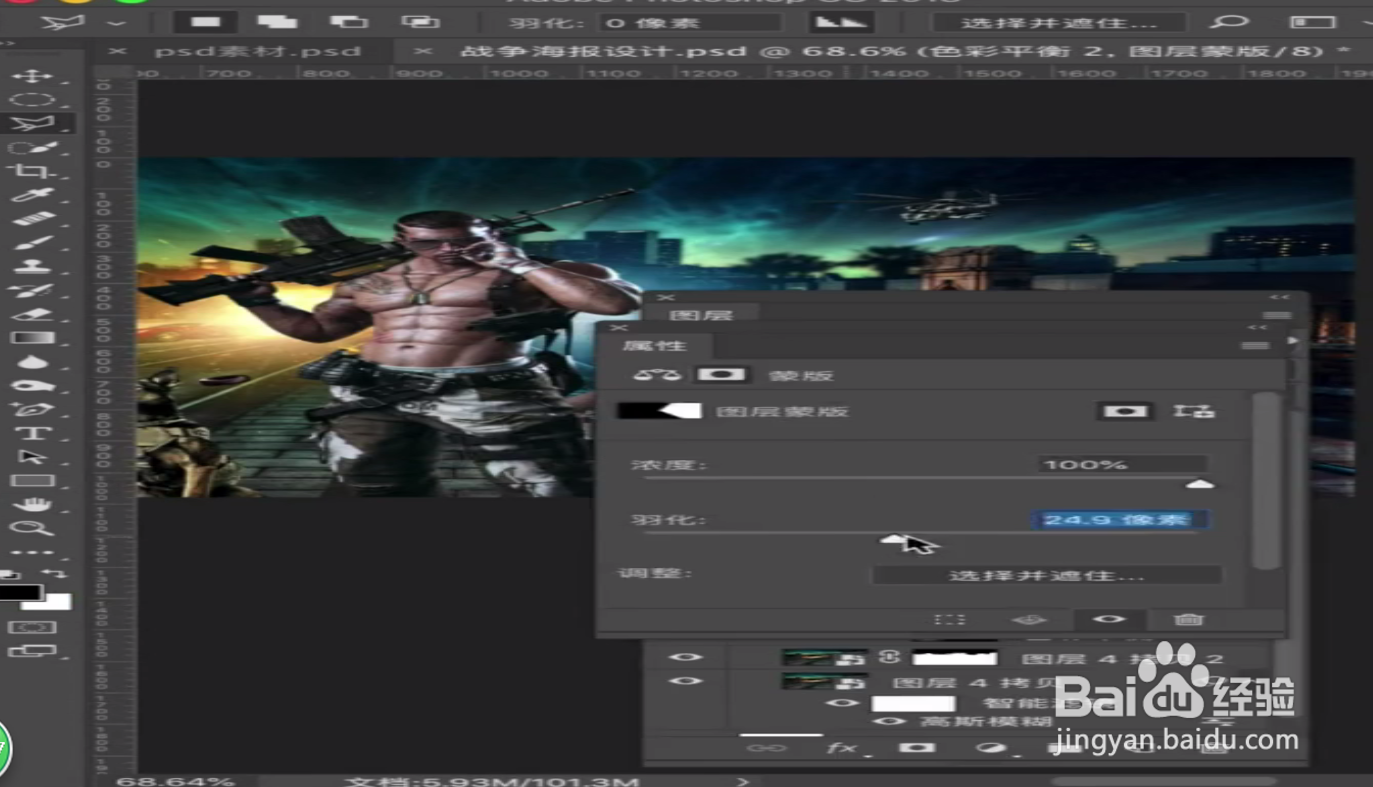Expand the collapsed toolbar double-arrow

point(7,44)
